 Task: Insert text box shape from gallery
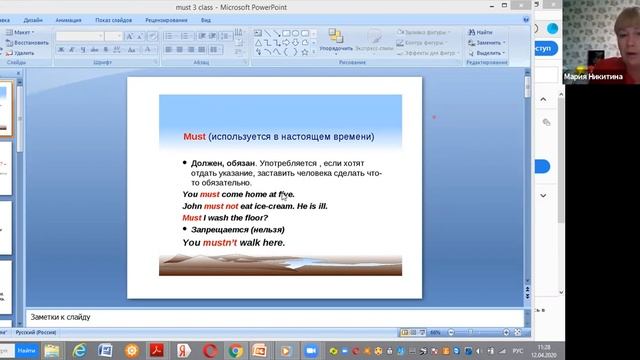(x=258, y=33)
